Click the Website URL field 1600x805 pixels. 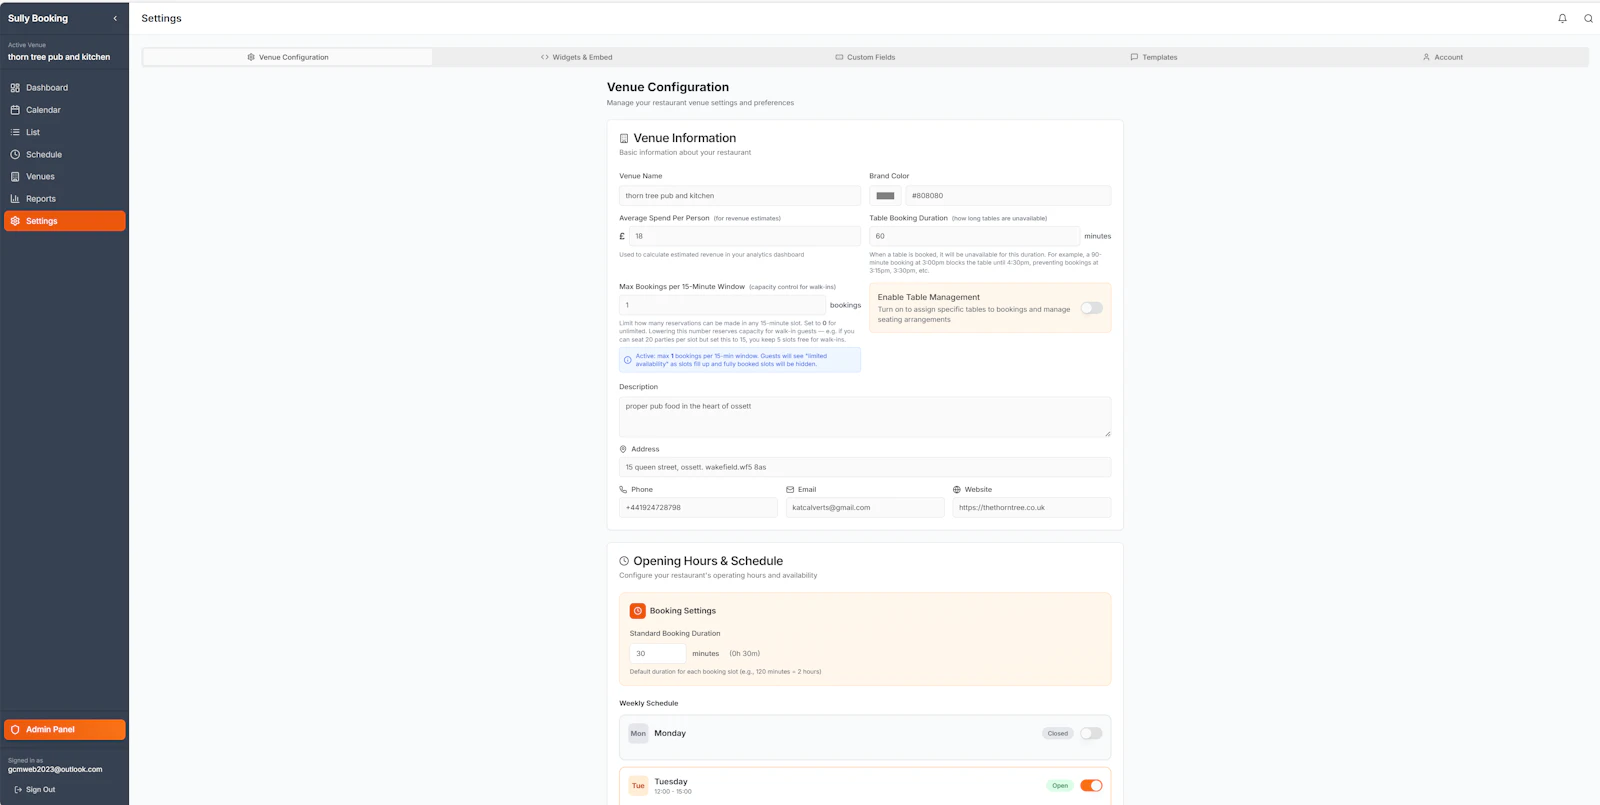1032,508
